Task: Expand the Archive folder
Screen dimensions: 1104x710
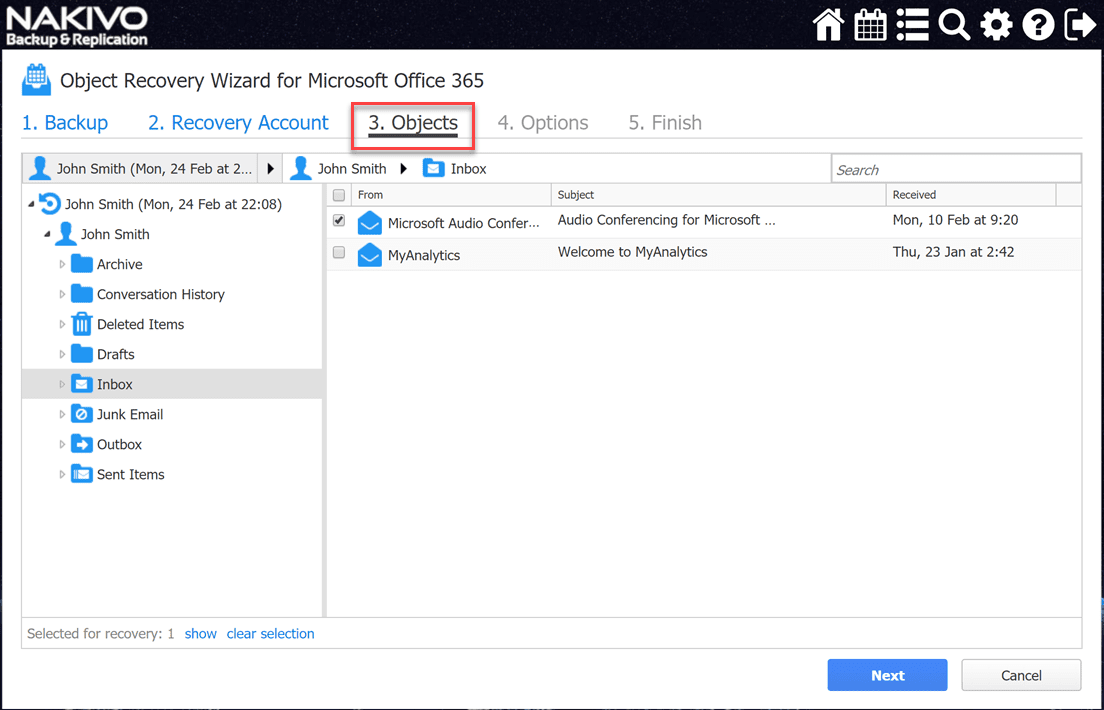Action: (x=62, y=264)
